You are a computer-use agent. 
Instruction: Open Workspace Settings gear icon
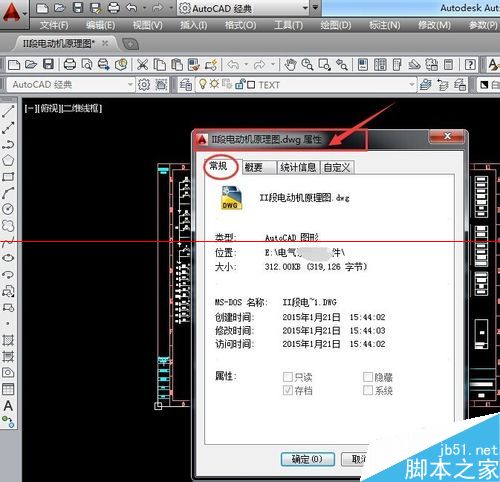144,85
